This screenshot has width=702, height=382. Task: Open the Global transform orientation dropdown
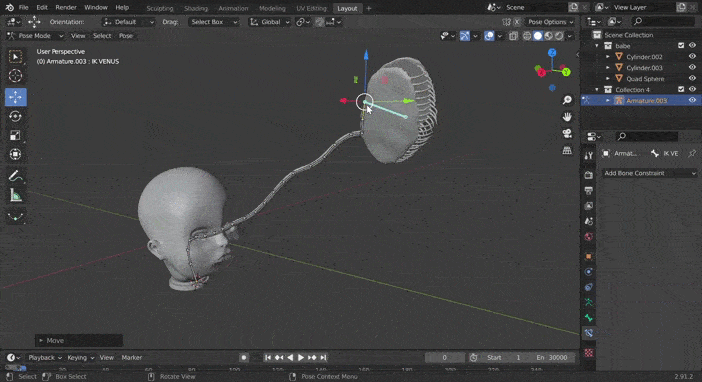(x=270, y=22)
